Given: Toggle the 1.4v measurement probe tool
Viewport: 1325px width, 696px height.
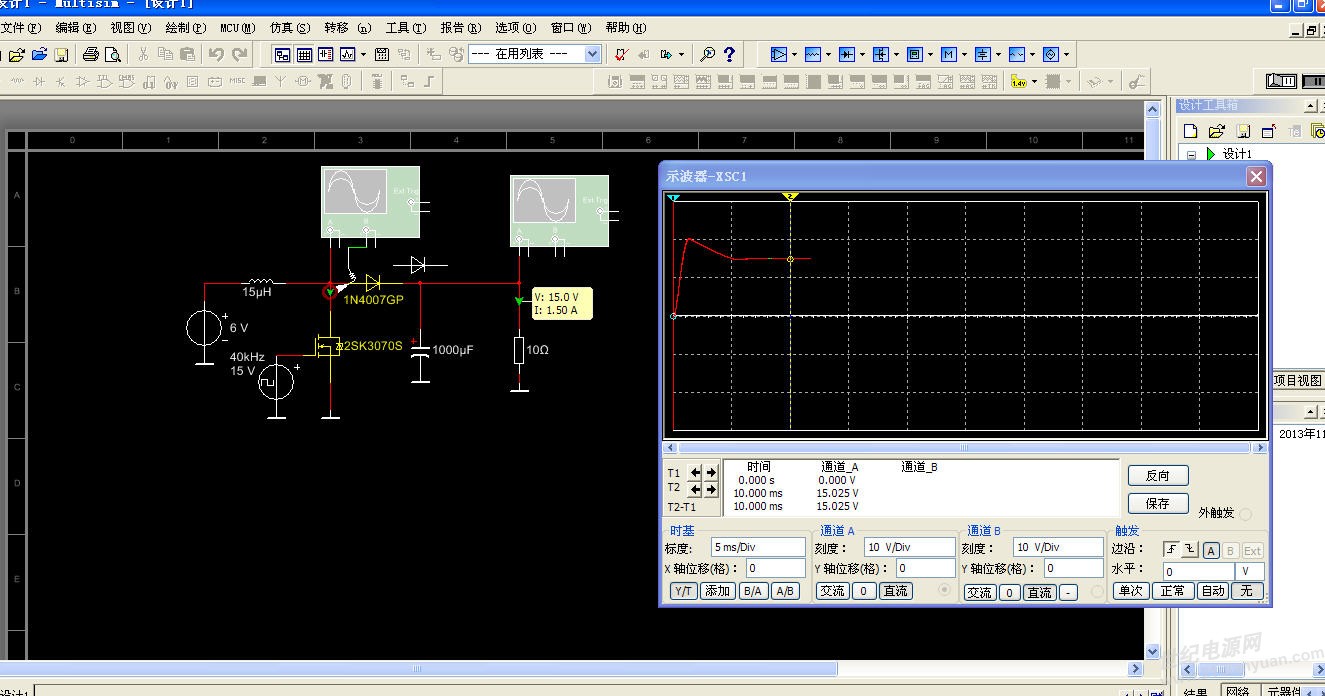Looking at the screenshot, I should (1019, 81).
